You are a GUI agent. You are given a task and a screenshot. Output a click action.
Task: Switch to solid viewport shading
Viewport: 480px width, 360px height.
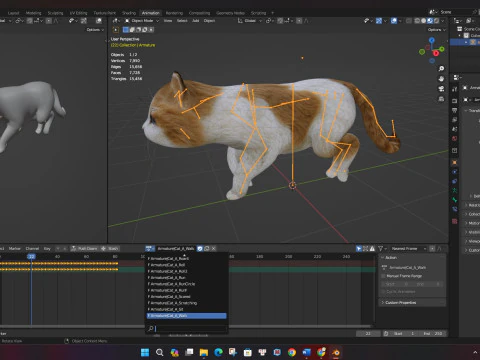point(423,21)
